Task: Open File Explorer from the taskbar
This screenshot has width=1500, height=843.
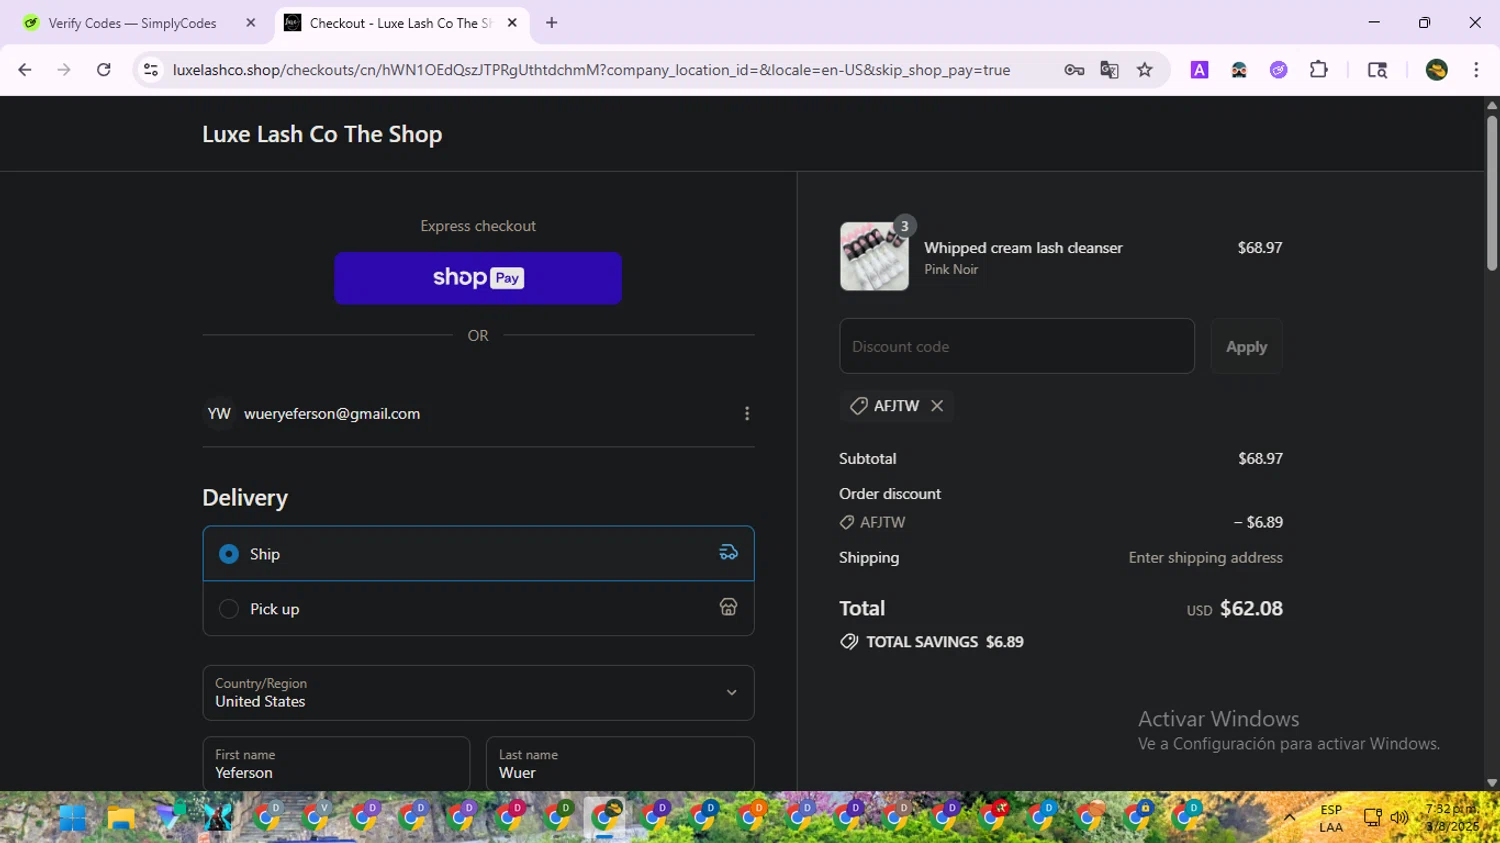Action: click(121, 818)
